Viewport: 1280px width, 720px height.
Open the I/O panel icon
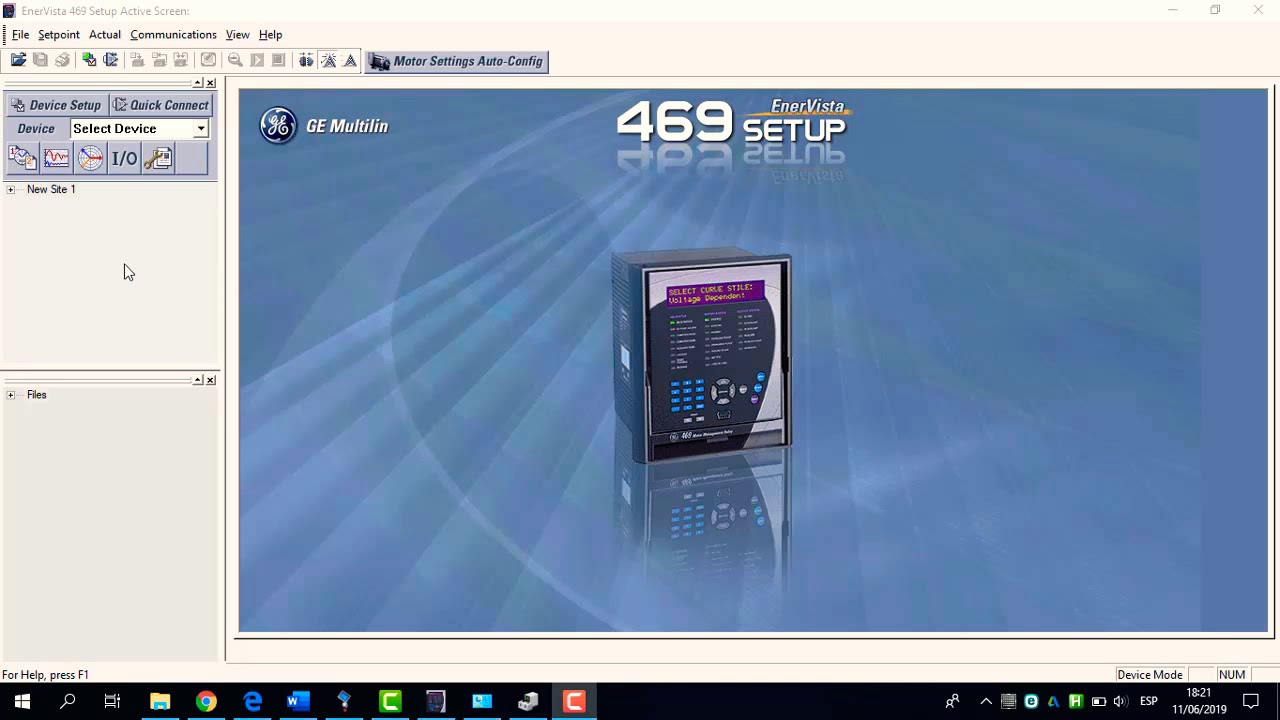(x=124, y=158)
